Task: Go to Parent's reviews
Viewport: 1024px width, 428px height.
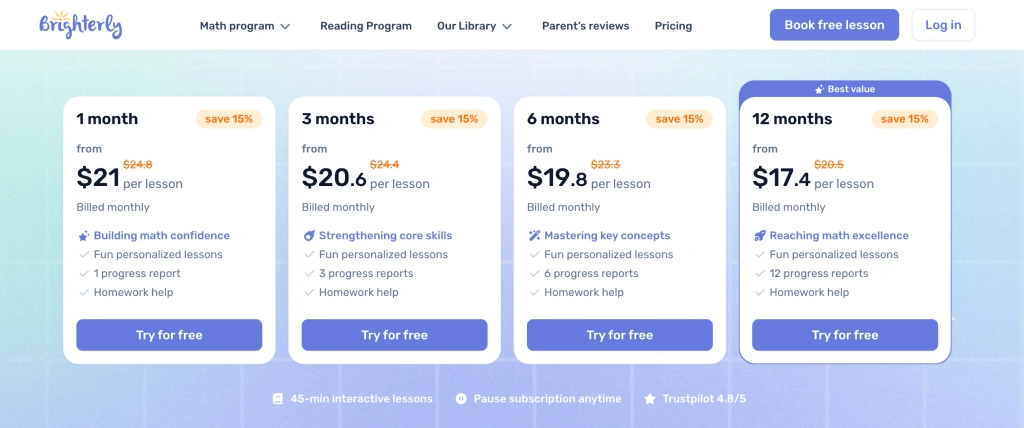Action: (x=586, y=26)
